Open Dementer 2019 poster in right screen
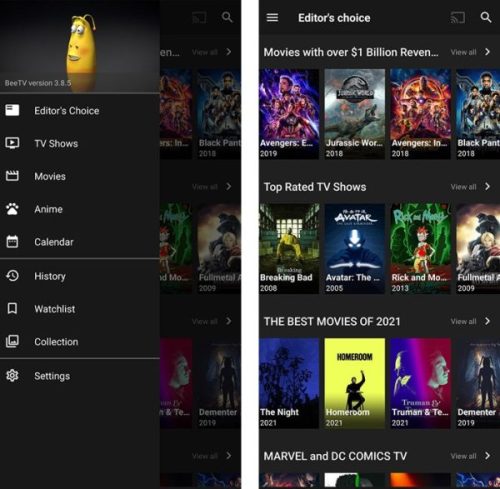 (x=478, y=383)
